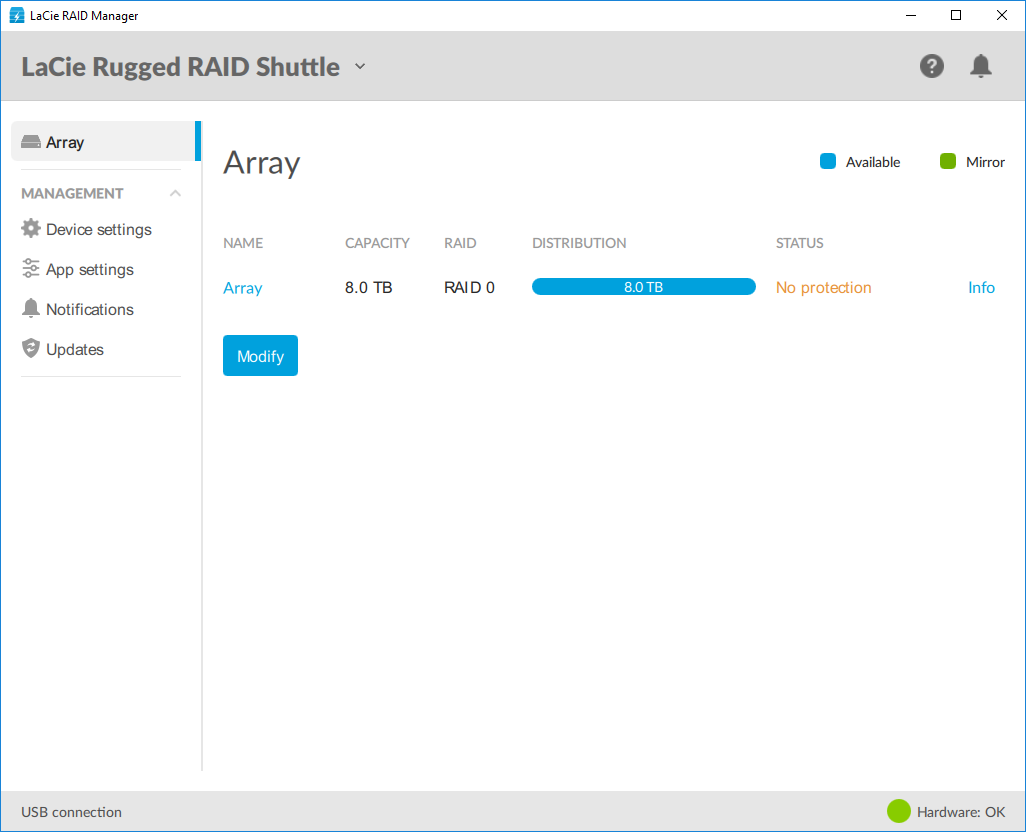This screenshot has width=1026, height=832.
Task: Select the Array sidebar tab
Action: tap(106, 141)
